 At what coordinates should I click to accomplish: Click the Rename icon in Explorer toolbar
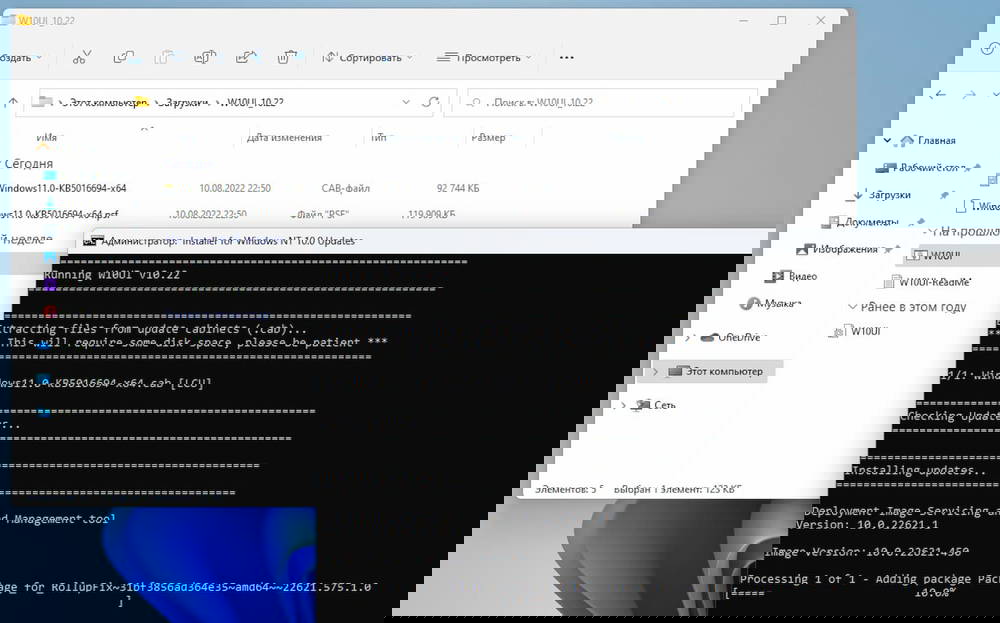click(x=205, y=57)
